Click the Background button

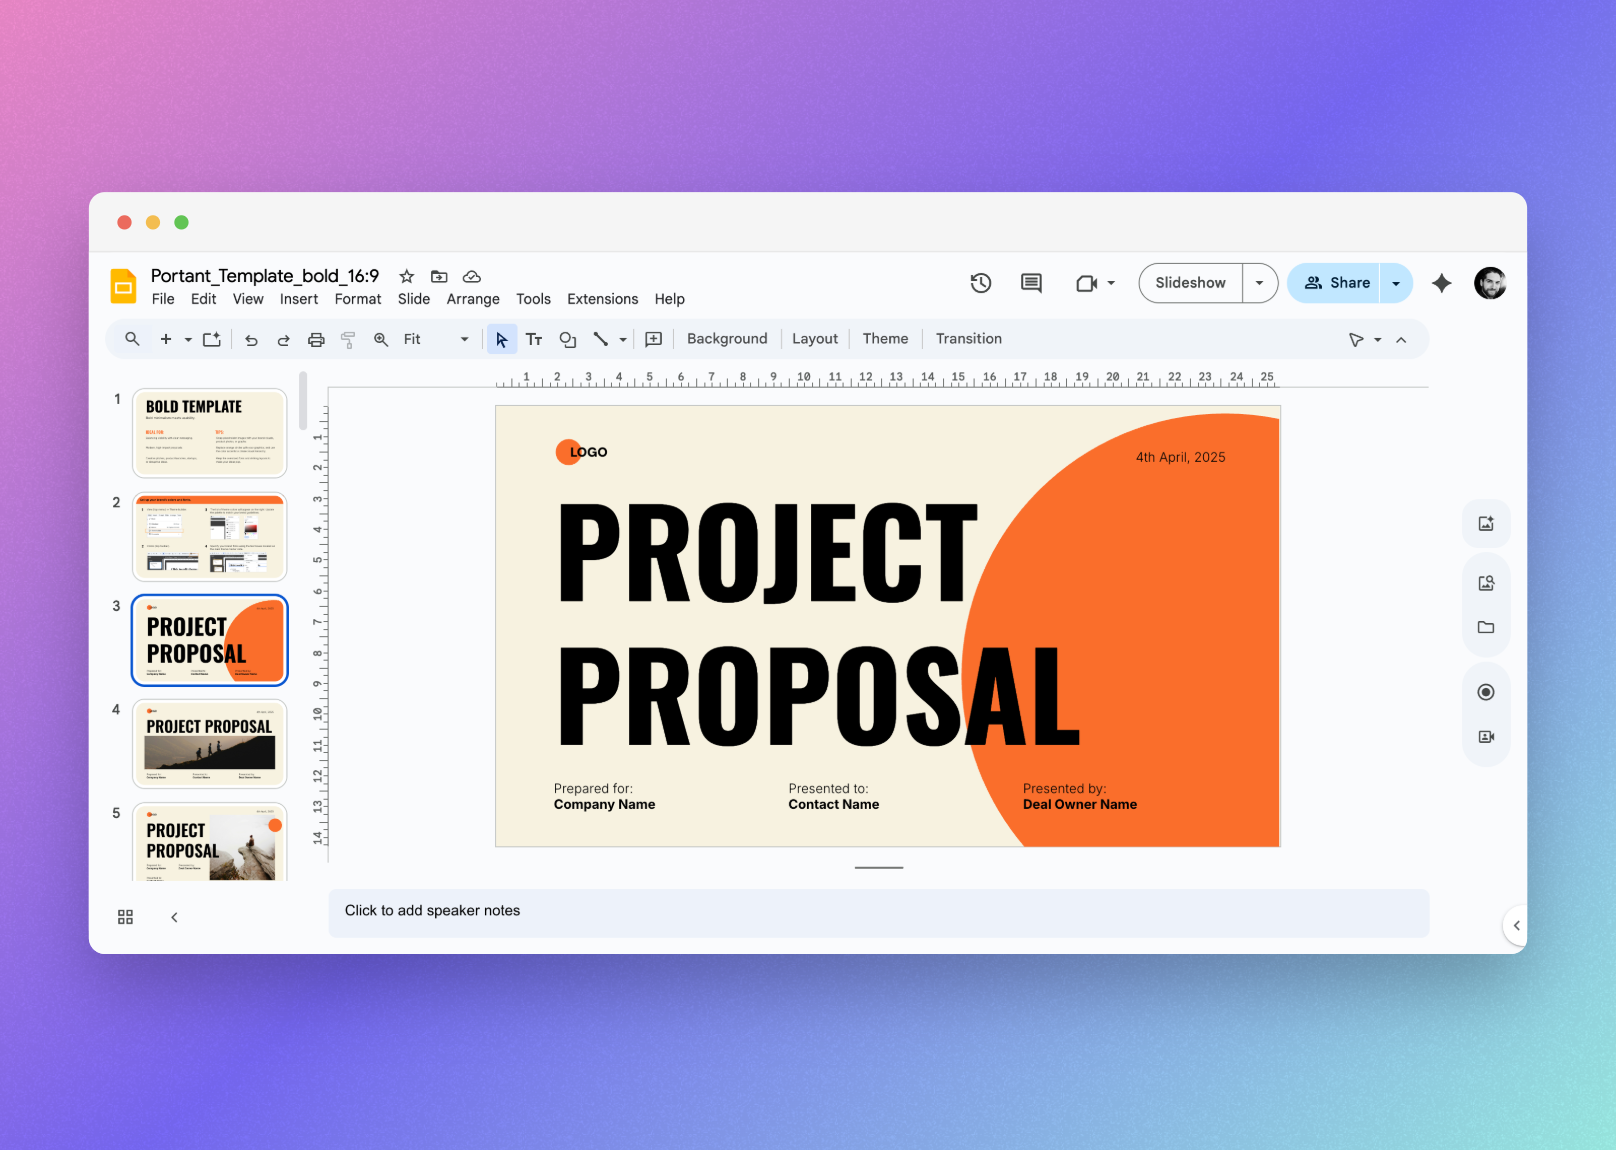pyautogui.click(x=727, y=339)
